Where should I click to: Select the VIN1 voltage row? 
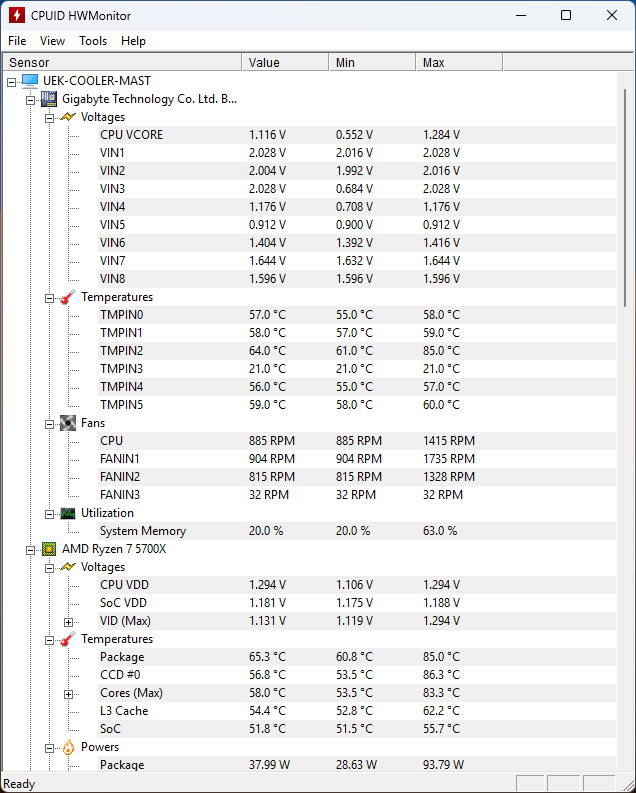pos(357,153)
